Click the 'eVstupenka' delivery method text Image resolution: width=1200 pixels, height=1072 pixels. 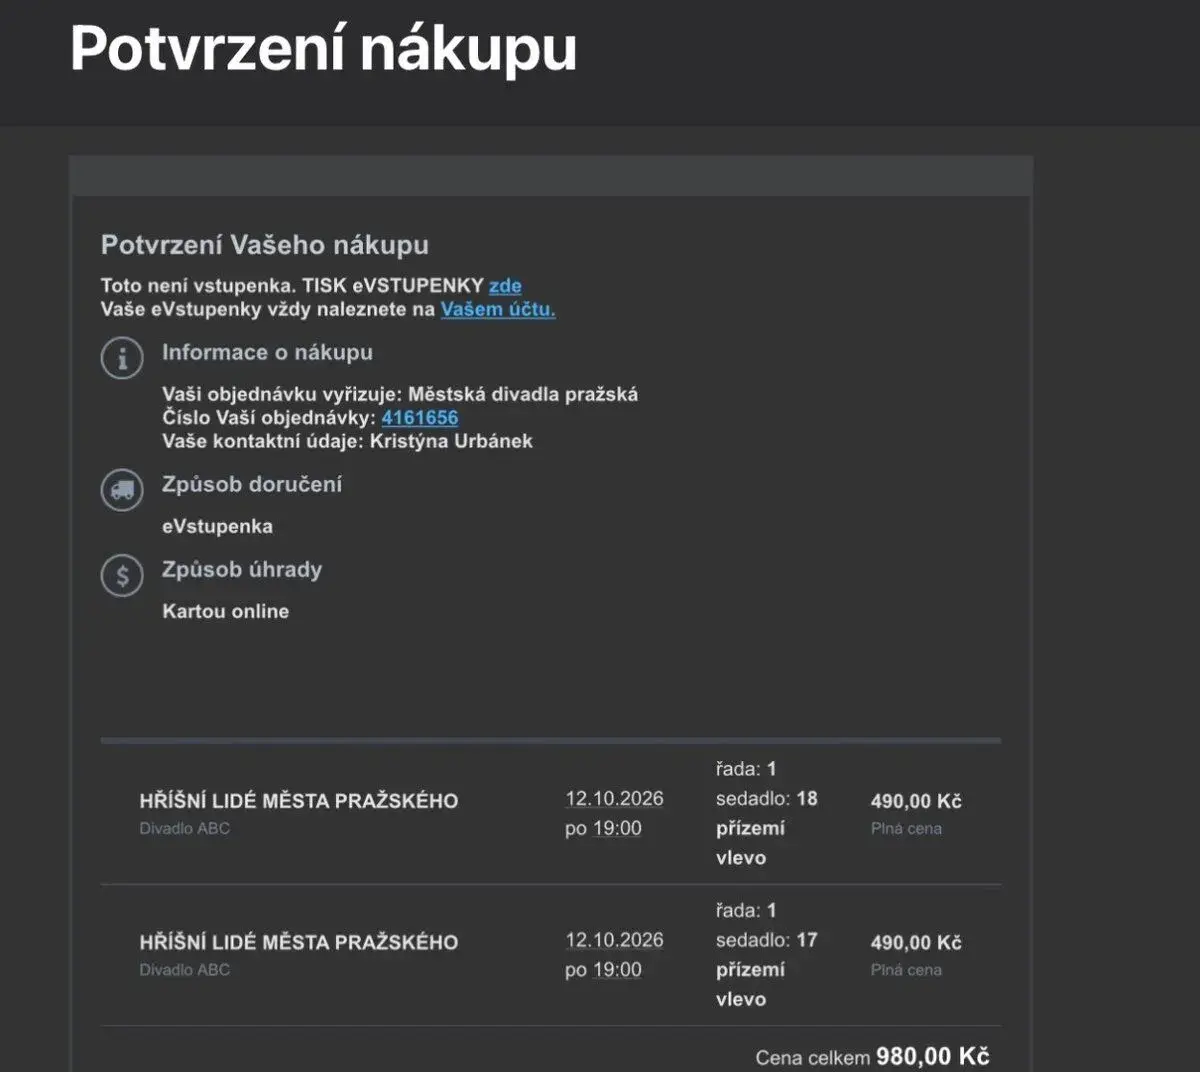pos(217,526)
